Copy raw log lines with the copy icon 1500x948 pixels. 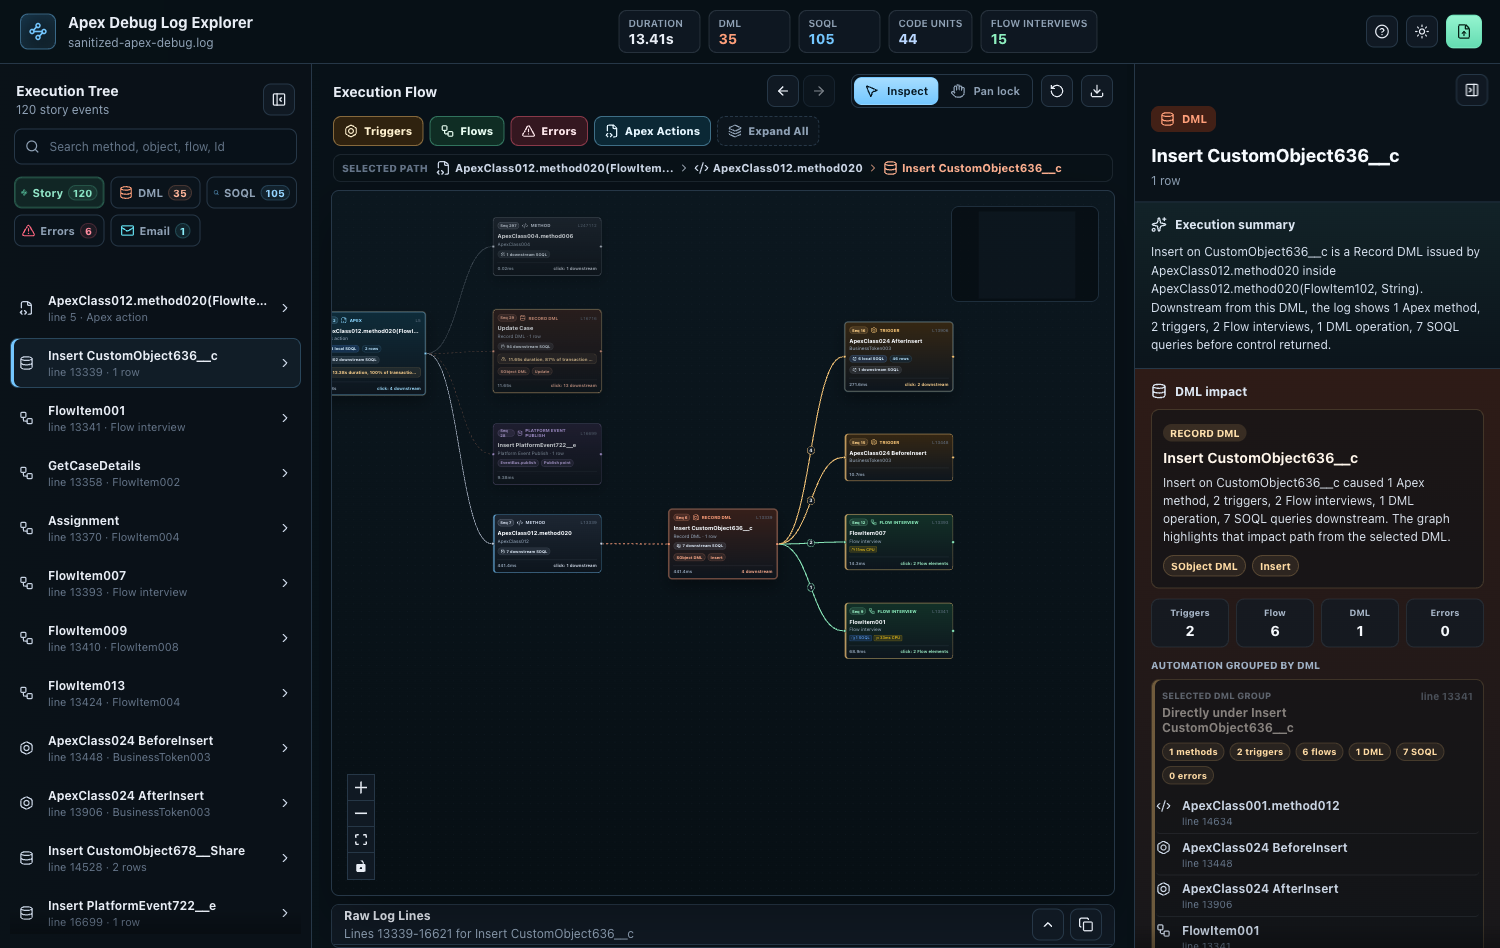(x=1086, y=925)
